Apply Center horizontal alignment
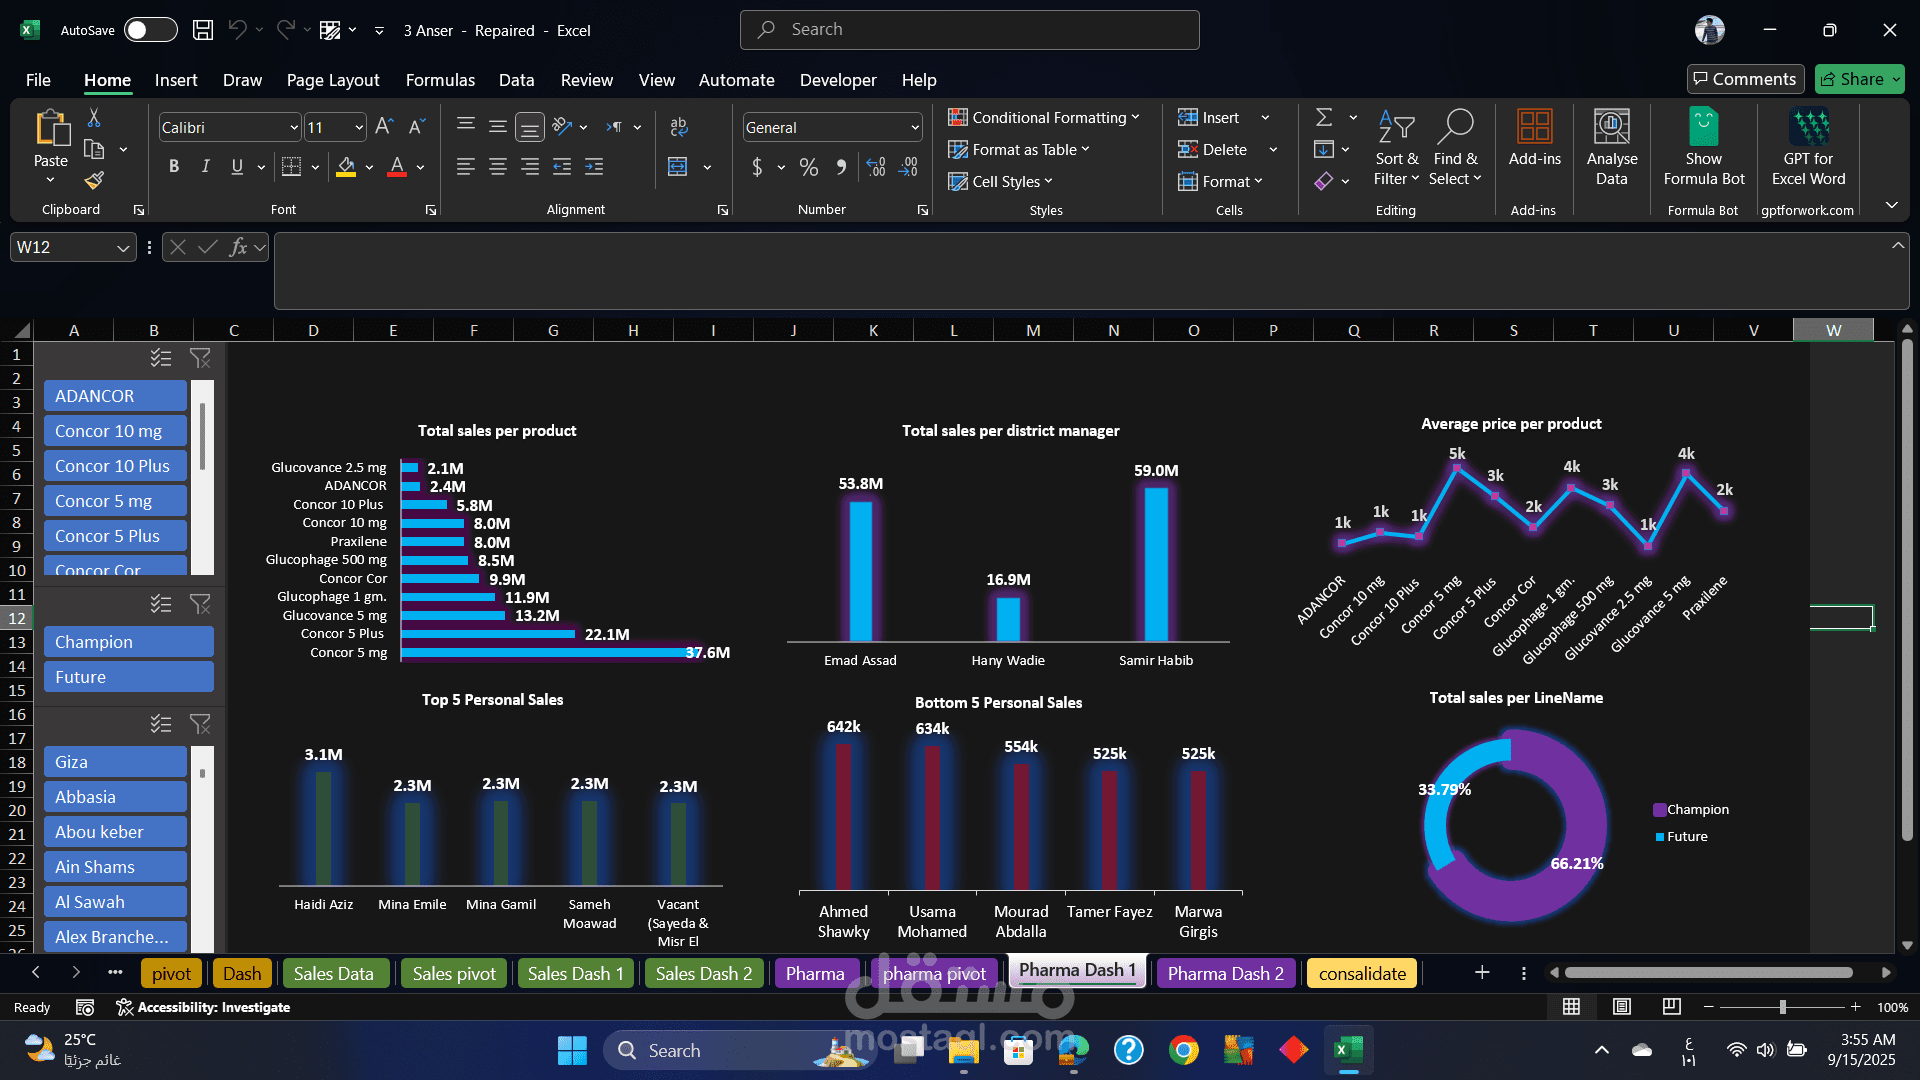The width and height of the screenshot is (1920, 1080). 498,167
